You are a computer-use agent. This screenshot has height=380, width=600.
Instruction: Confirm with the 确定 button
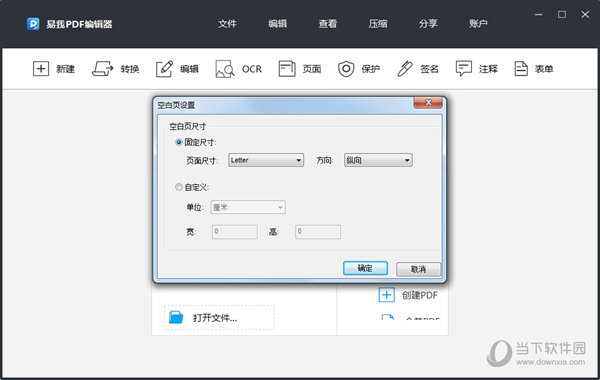[x=365, y=268]
